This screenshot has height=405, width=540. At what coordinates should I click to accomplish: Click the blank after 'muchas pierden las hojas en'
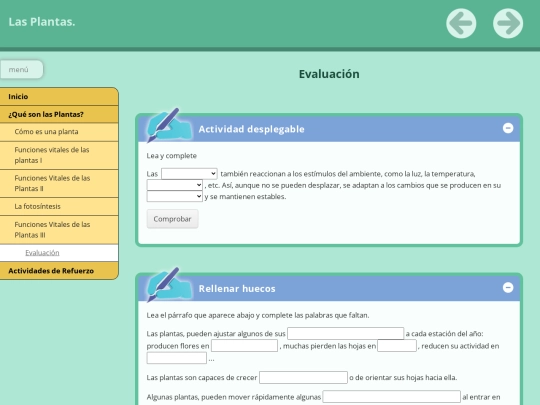397,345
